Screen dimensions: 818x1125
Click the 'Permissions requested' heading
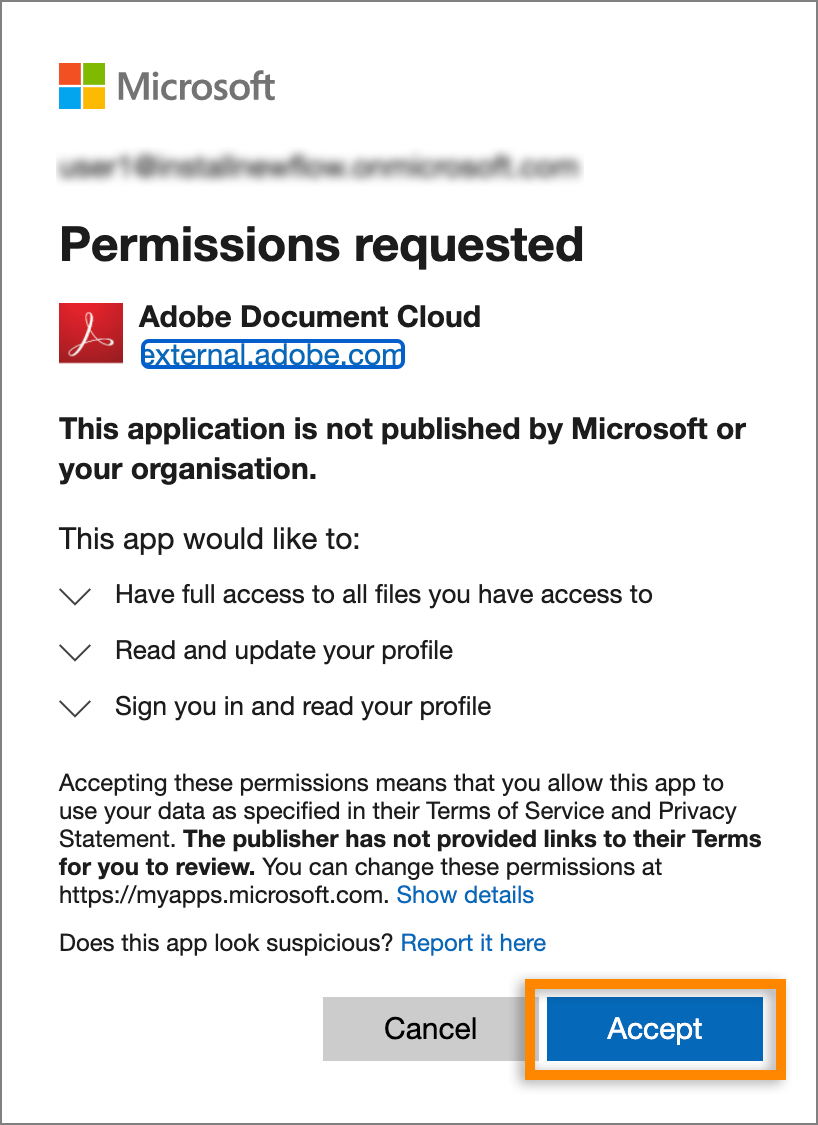(321, 244)
